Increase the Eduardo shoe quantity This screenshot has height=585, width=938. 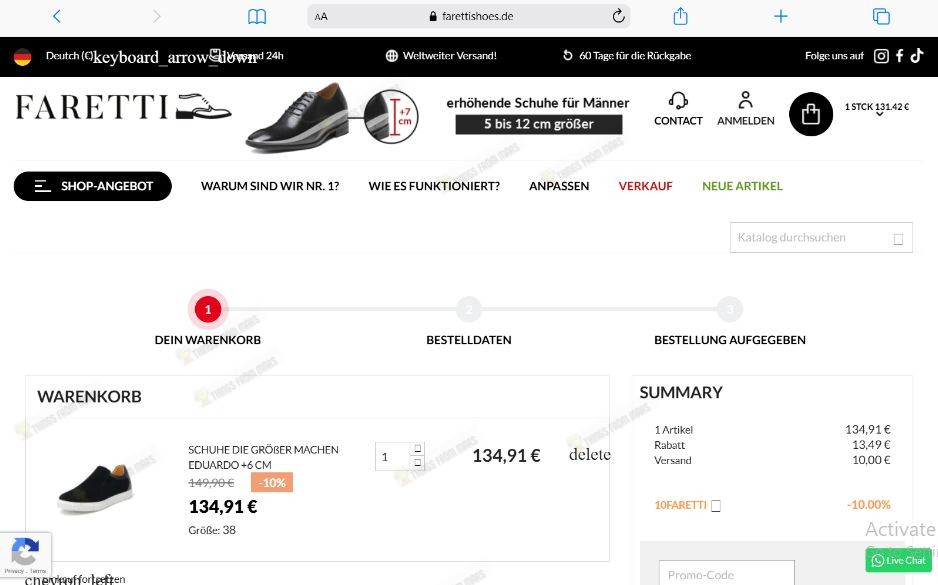pos(417,449)
